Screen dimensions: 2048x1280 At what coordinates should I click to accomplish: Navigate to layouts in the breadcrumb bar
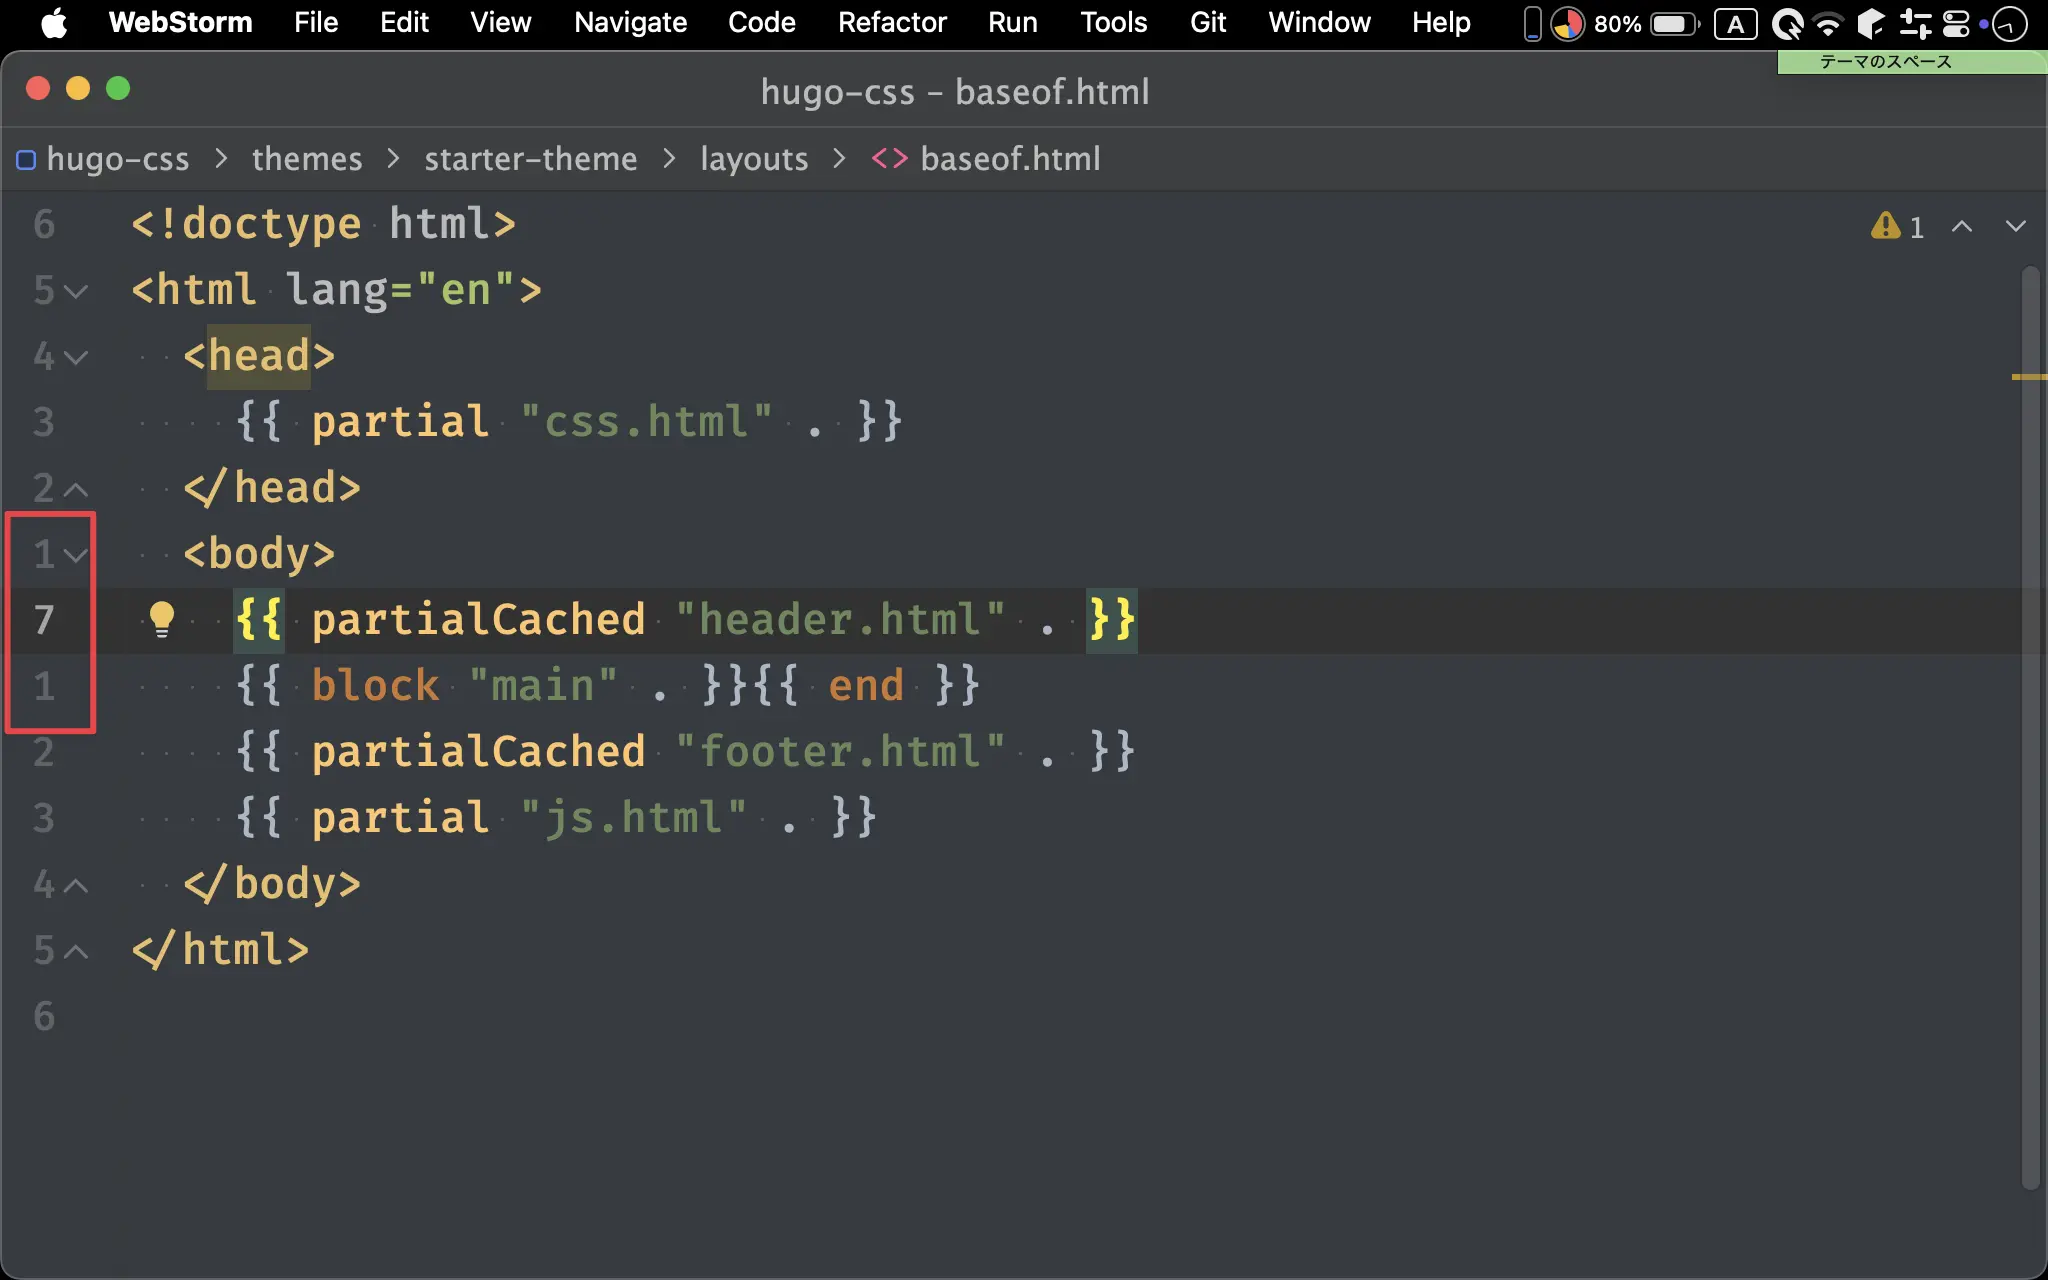pyautogui.click(x=752, y=159)
